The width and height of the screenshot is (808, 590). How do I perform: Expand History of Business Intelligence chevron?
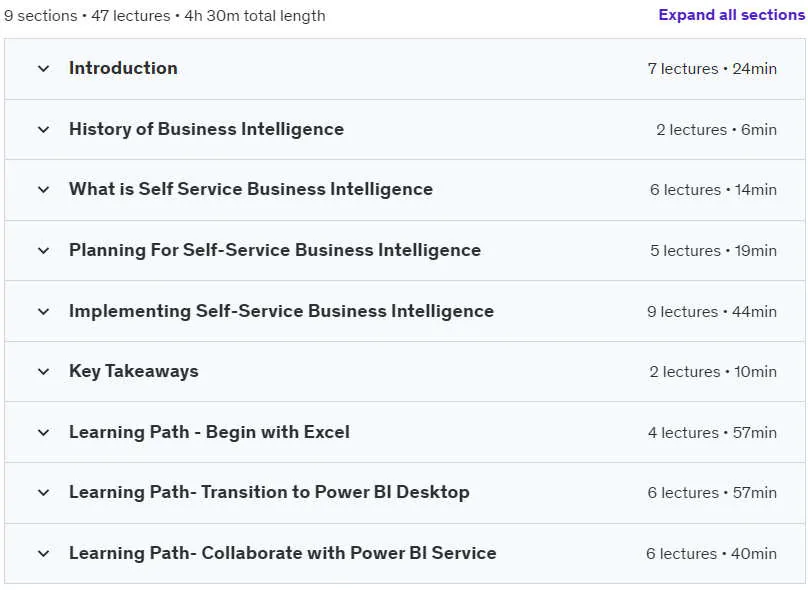[x=44, y=129]
